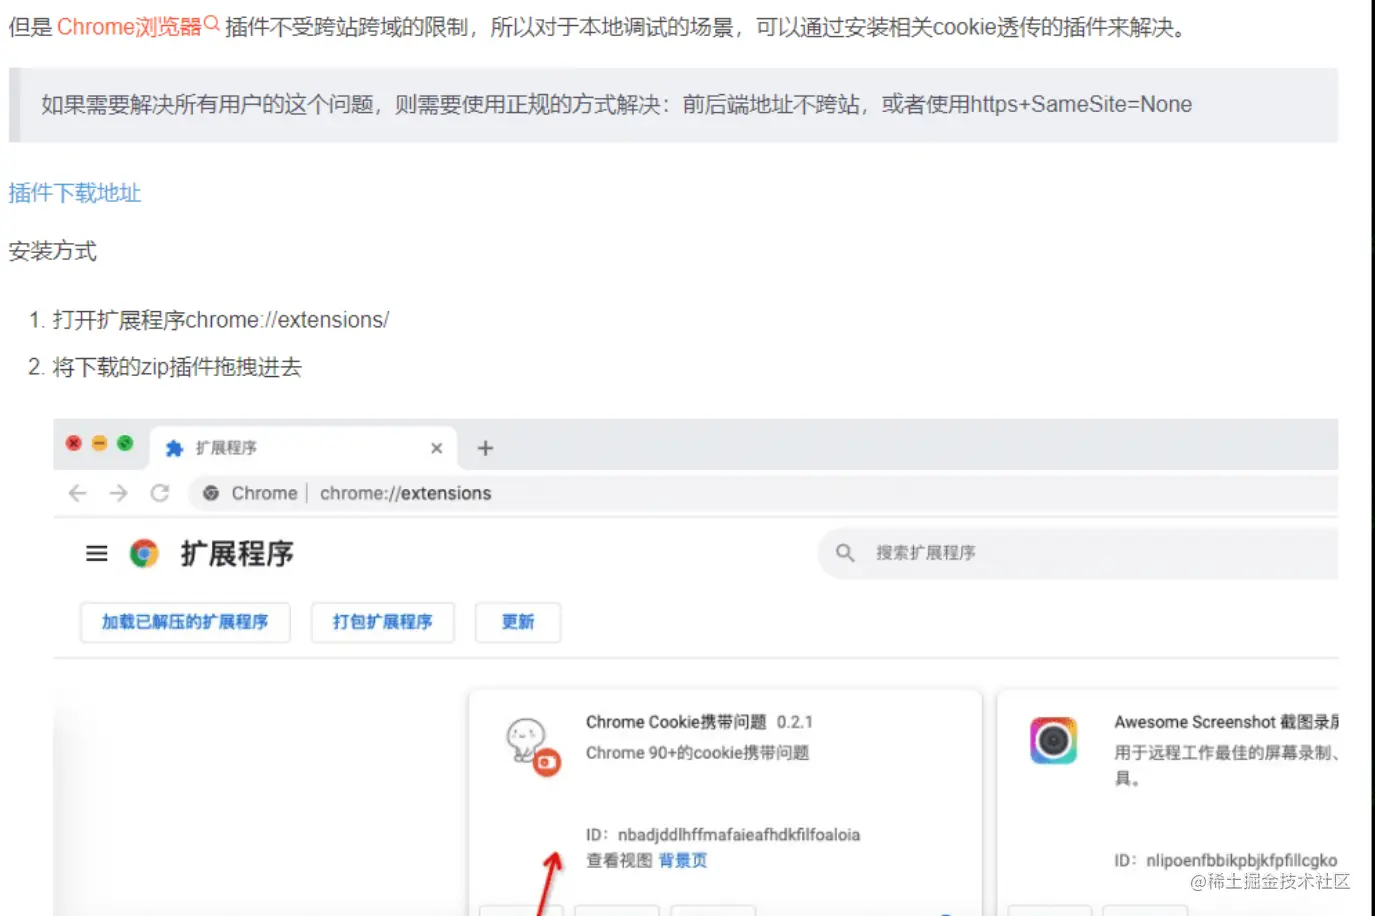Viewport: 1375px width, 916px height.
Task: Click the search magnifier icon beside Chrome浏览器
Action: (x=211, y=23)
